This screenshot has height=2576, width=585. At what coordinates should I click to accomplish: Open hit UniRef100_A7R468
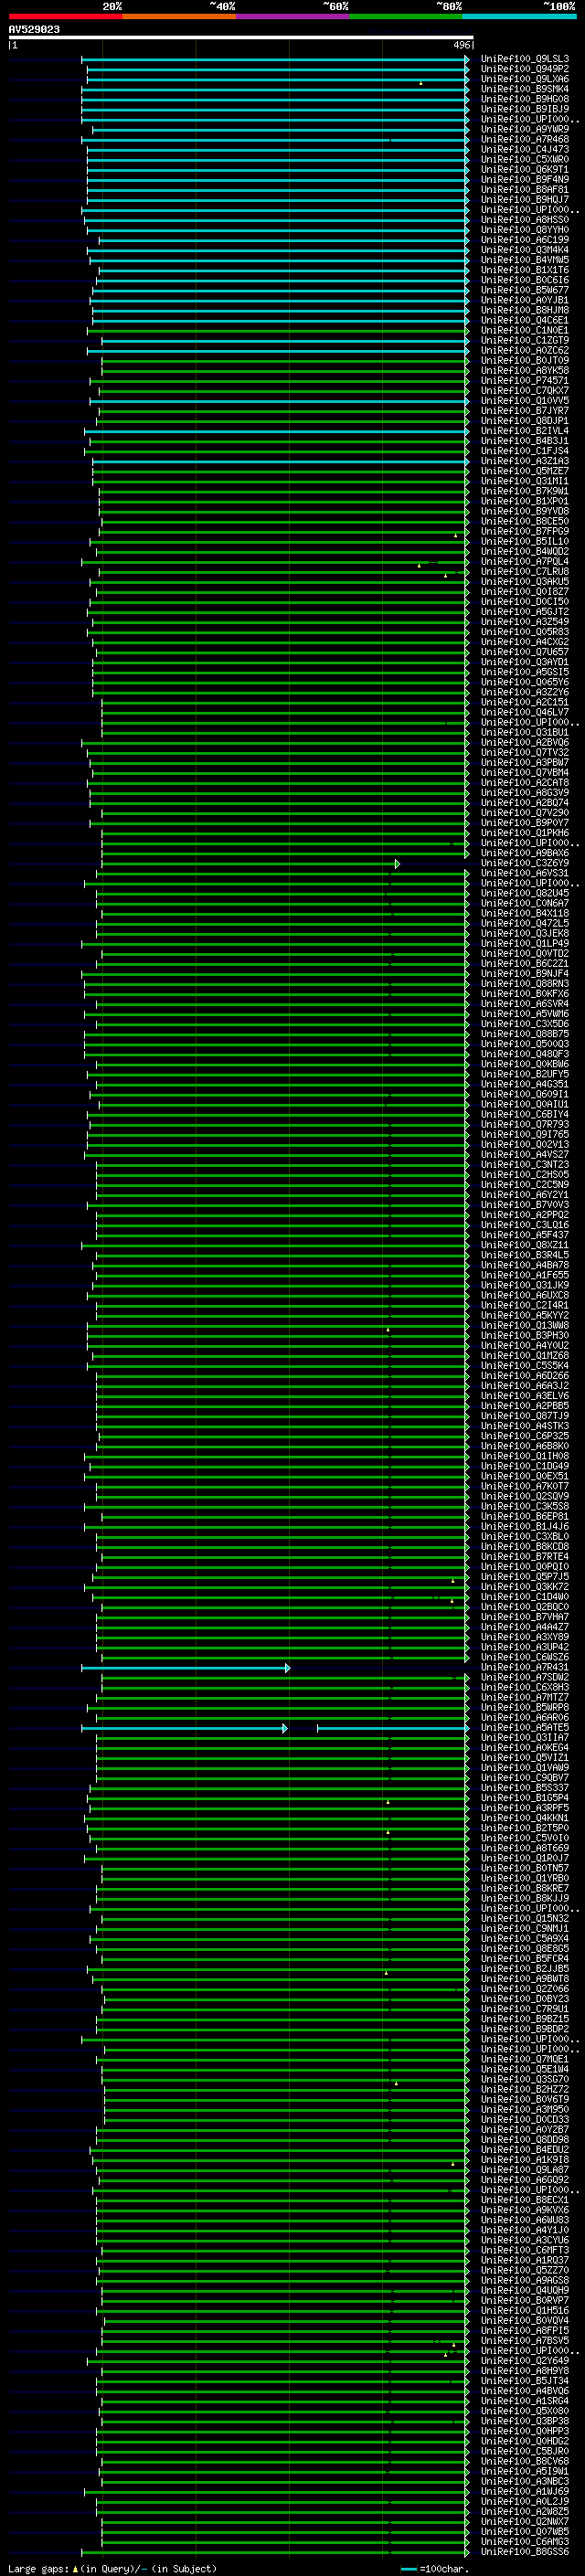524,140
